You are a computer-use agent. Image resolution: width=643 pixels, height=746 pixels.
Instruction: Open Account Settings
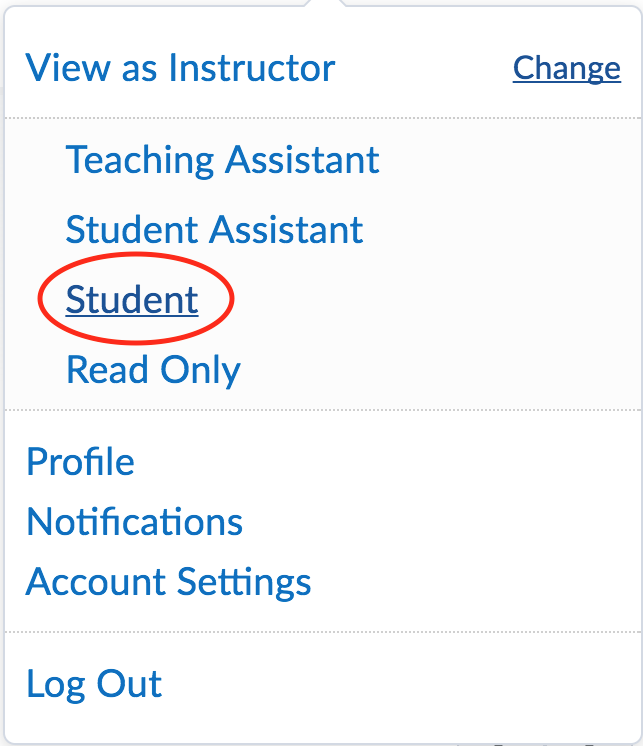[x=168, y=582]
